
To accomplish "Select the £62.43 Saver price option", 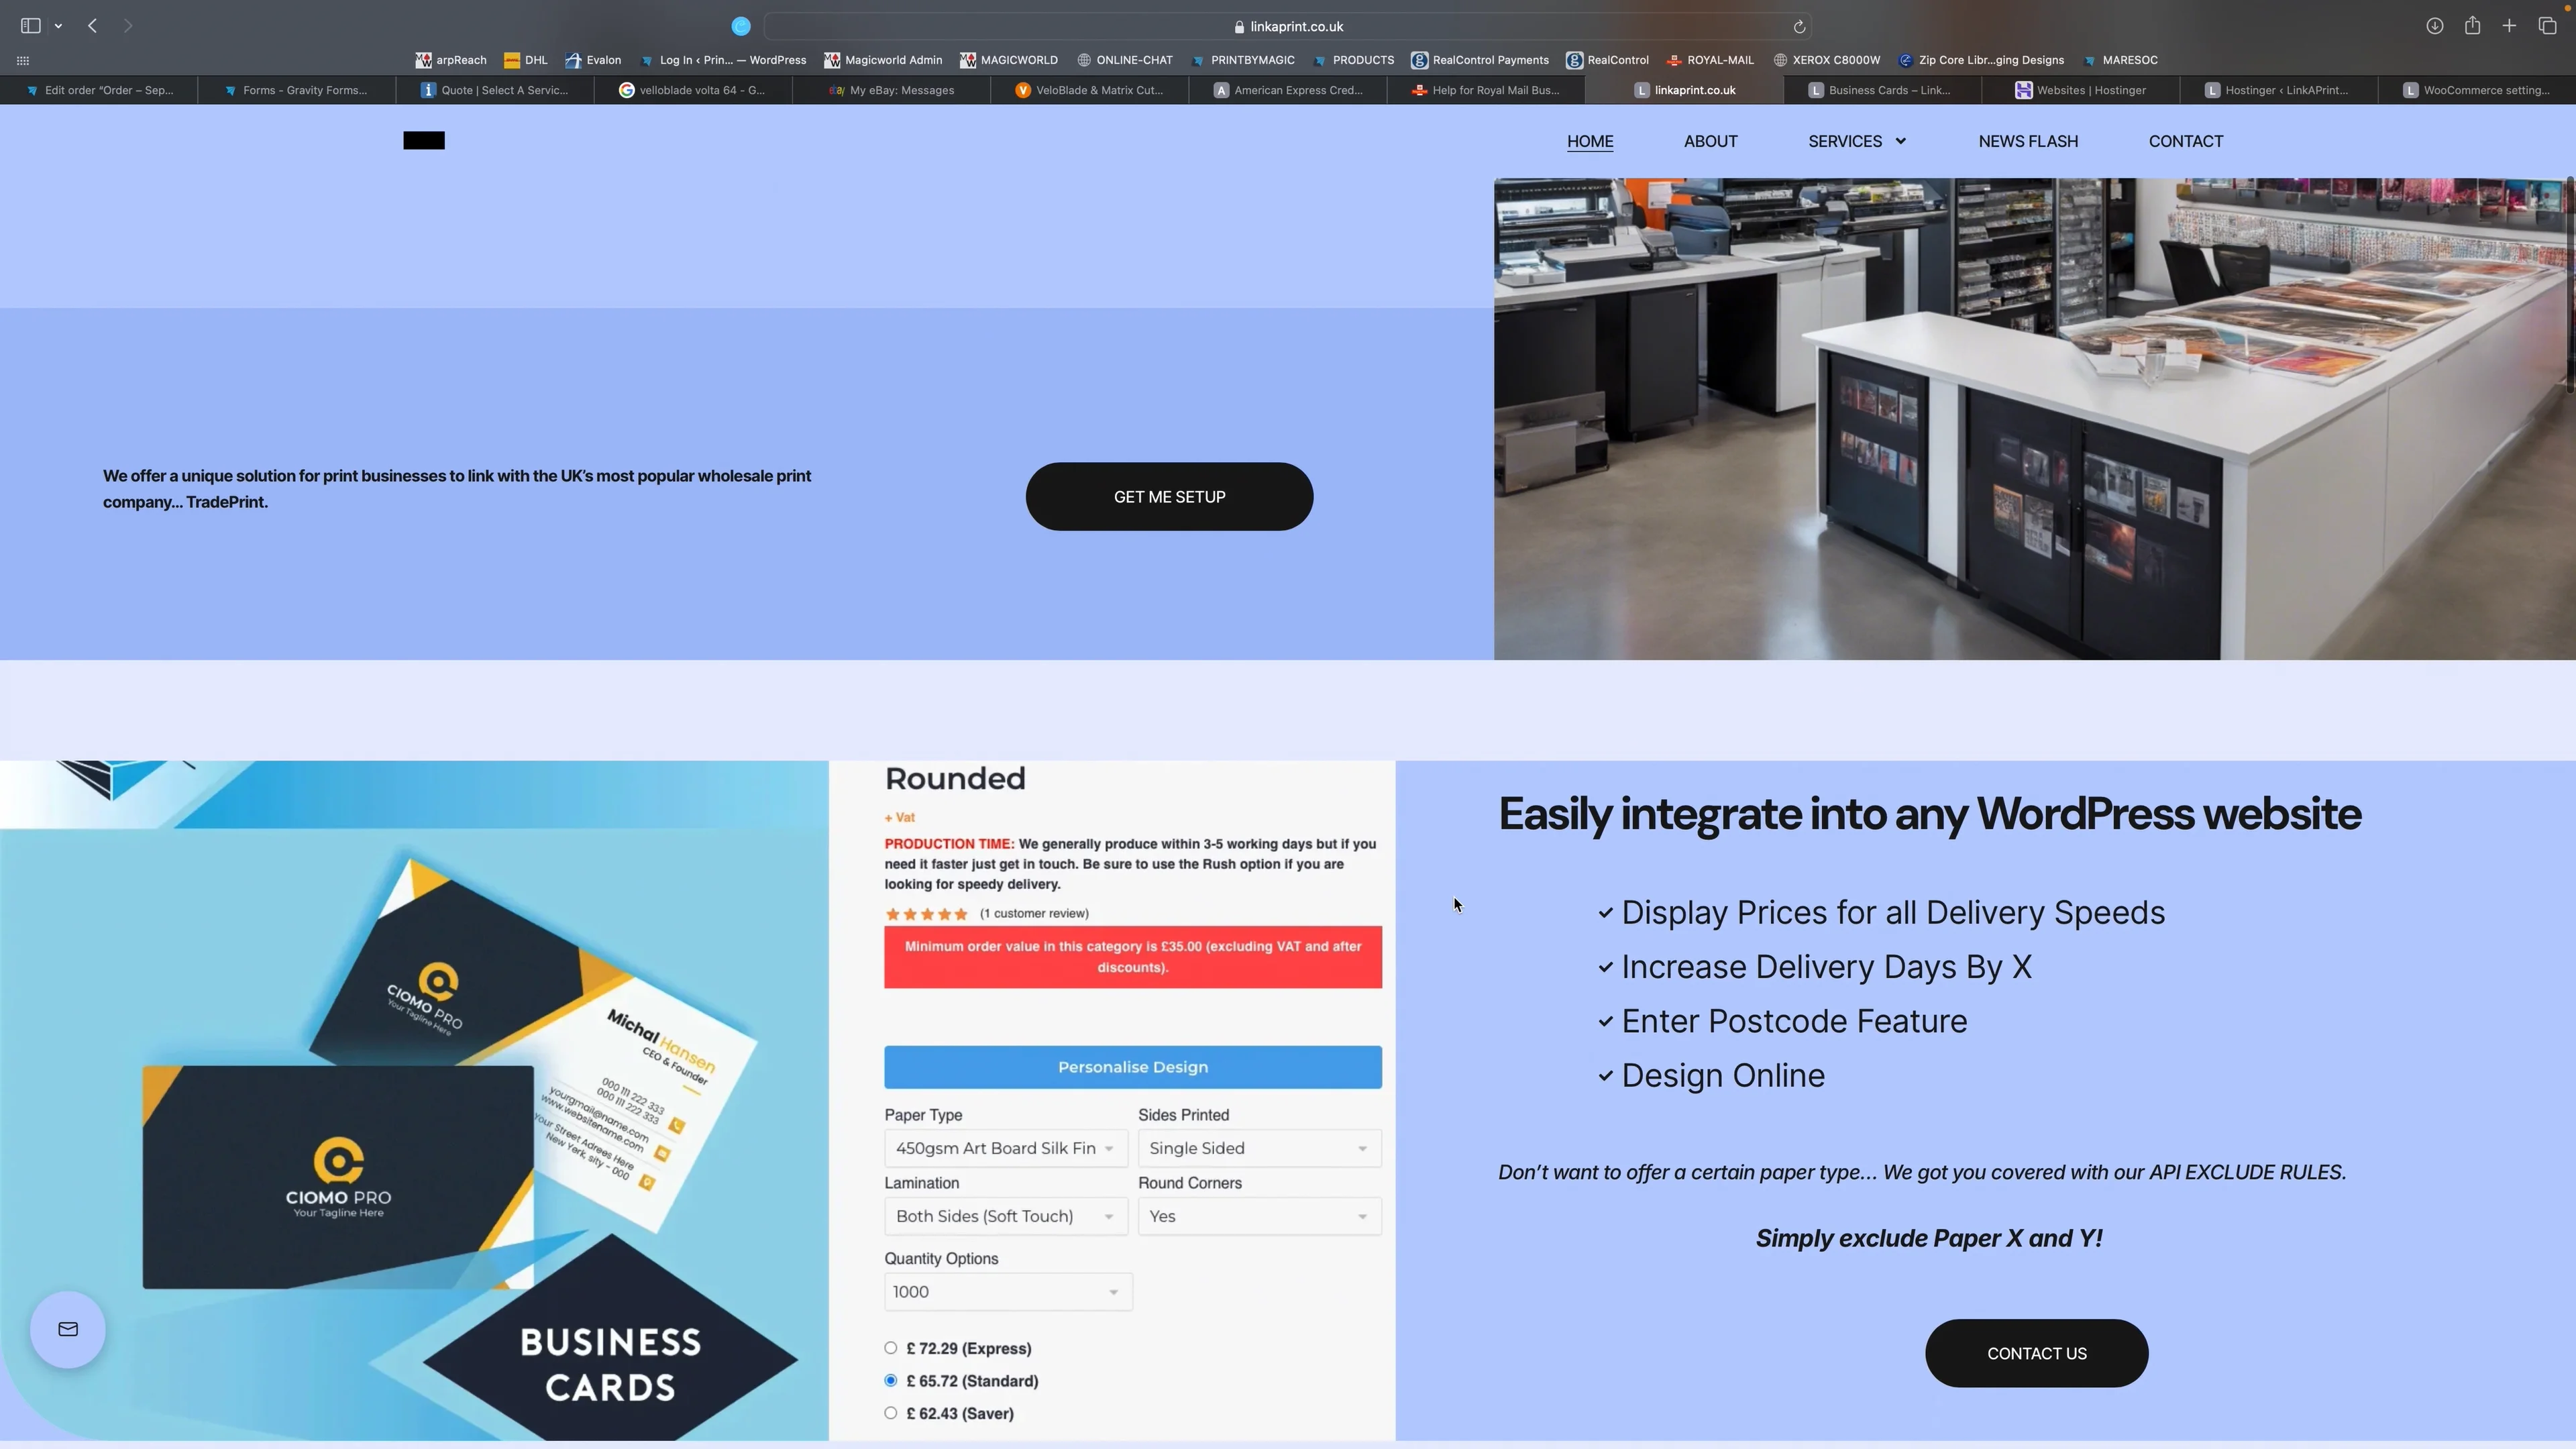I will (890, 1413).
